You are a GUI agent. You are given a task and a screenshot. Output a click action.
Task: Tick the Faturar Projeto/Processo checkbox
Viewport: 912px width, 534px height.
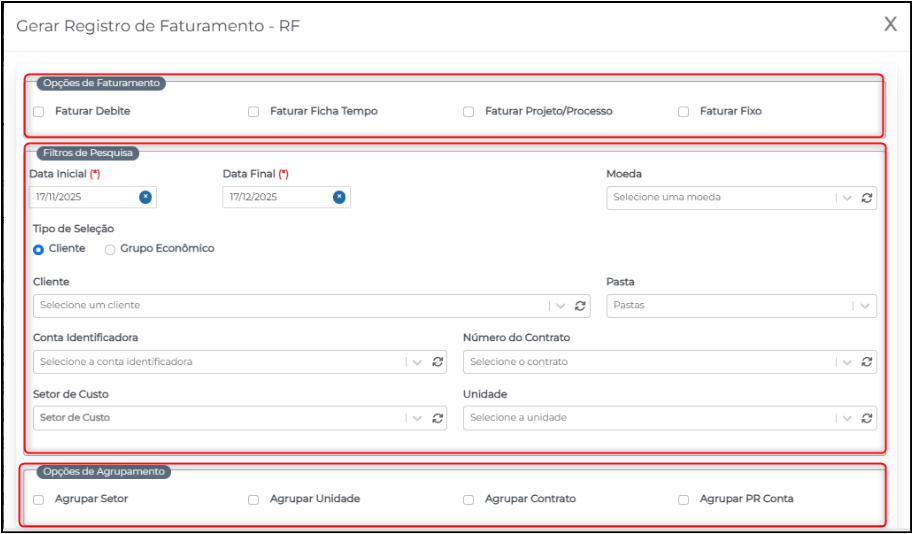click(468, 112)
